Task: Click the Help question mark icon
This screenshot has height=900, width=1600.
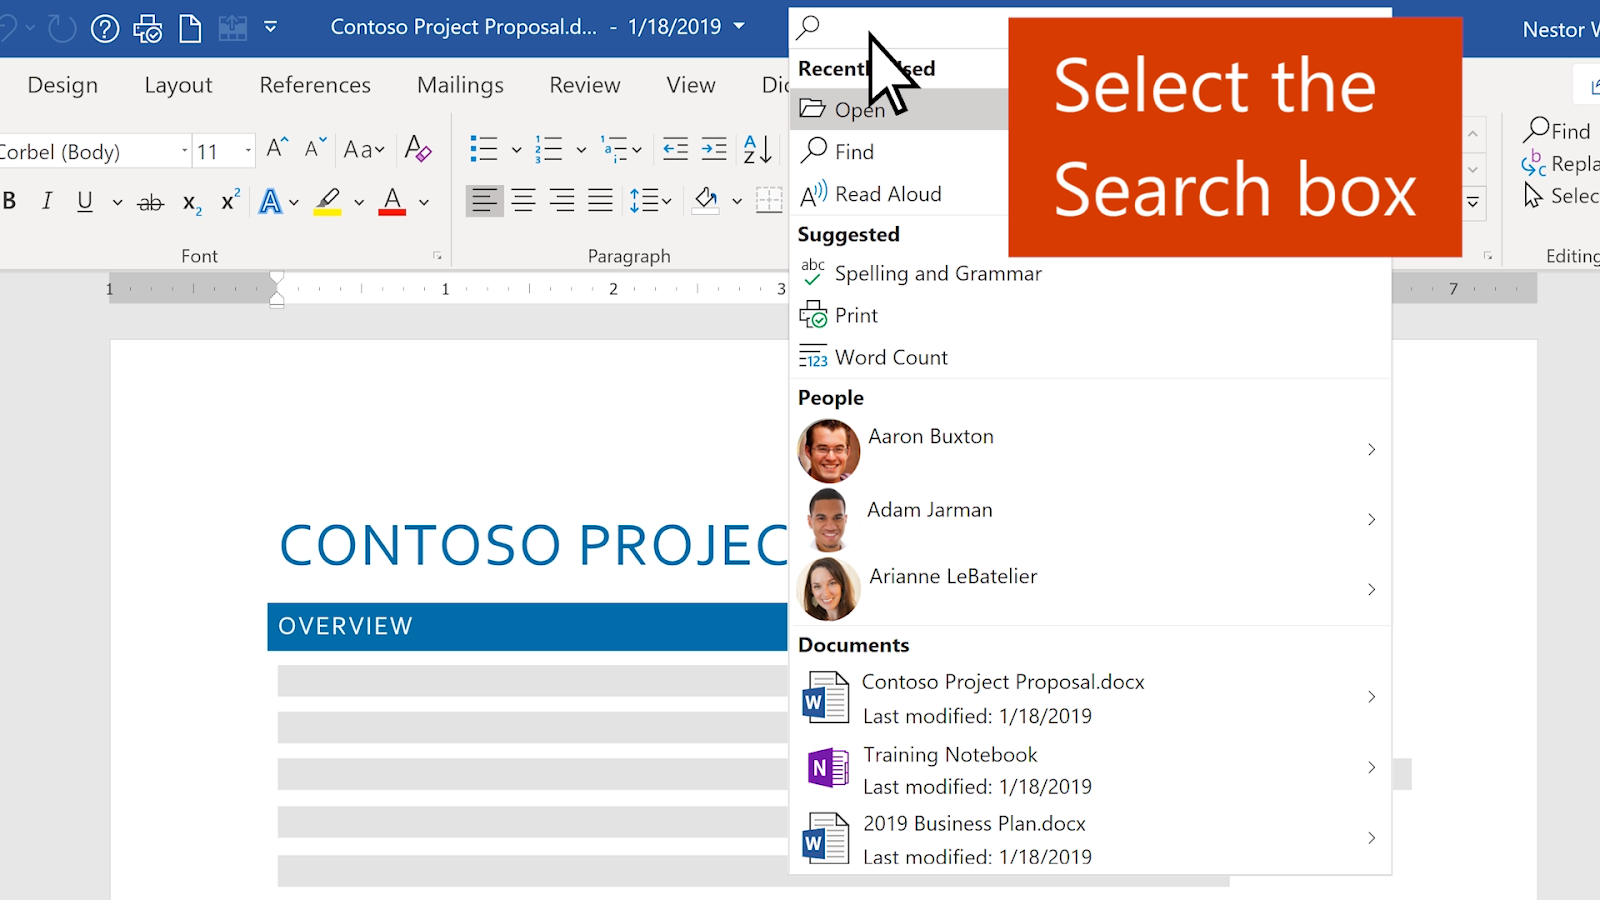Action: [x=105, y=28]
